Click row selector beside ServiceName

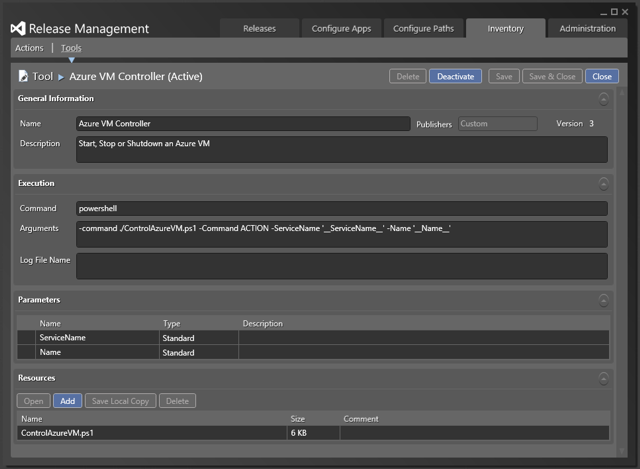click(26, 338)
